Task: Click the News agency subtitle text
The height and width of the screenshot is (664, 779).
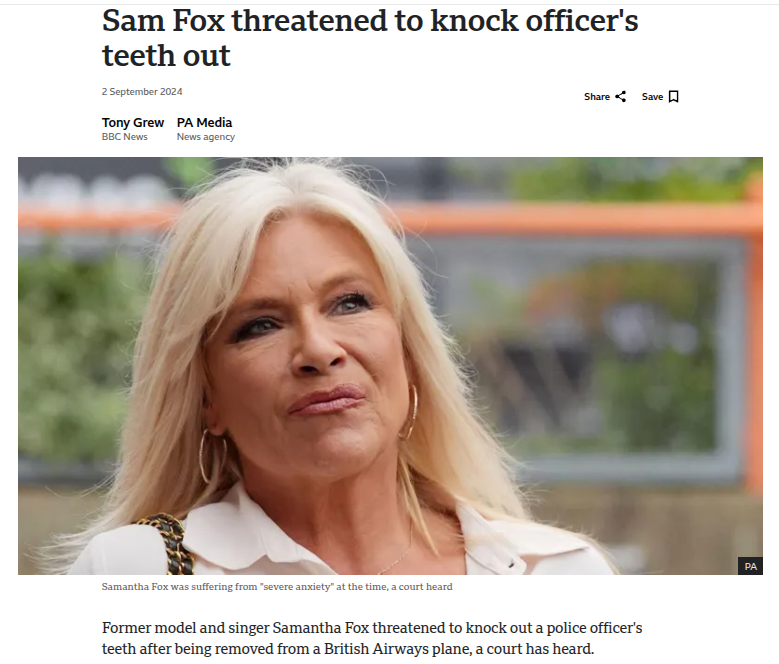Action: tap(206, 137)
